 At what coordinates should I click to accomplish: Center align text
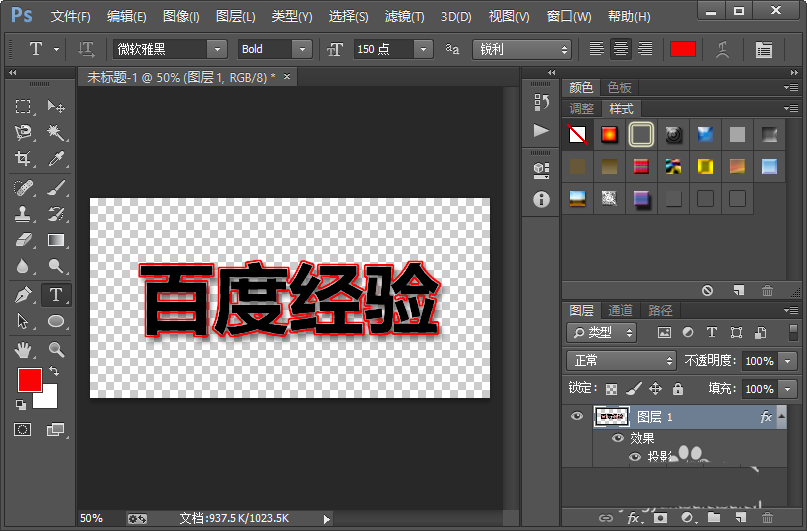[621, 49]
